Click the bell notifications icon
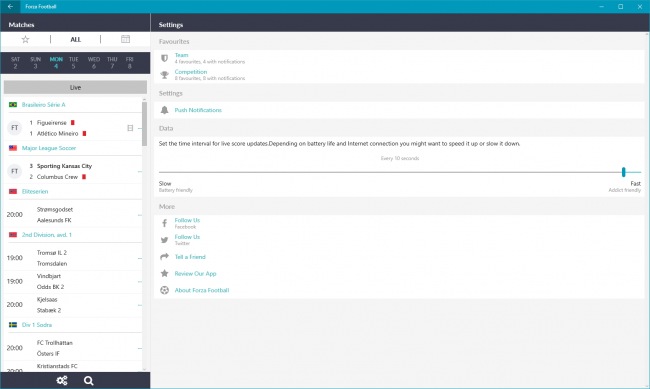 (165, 110)
